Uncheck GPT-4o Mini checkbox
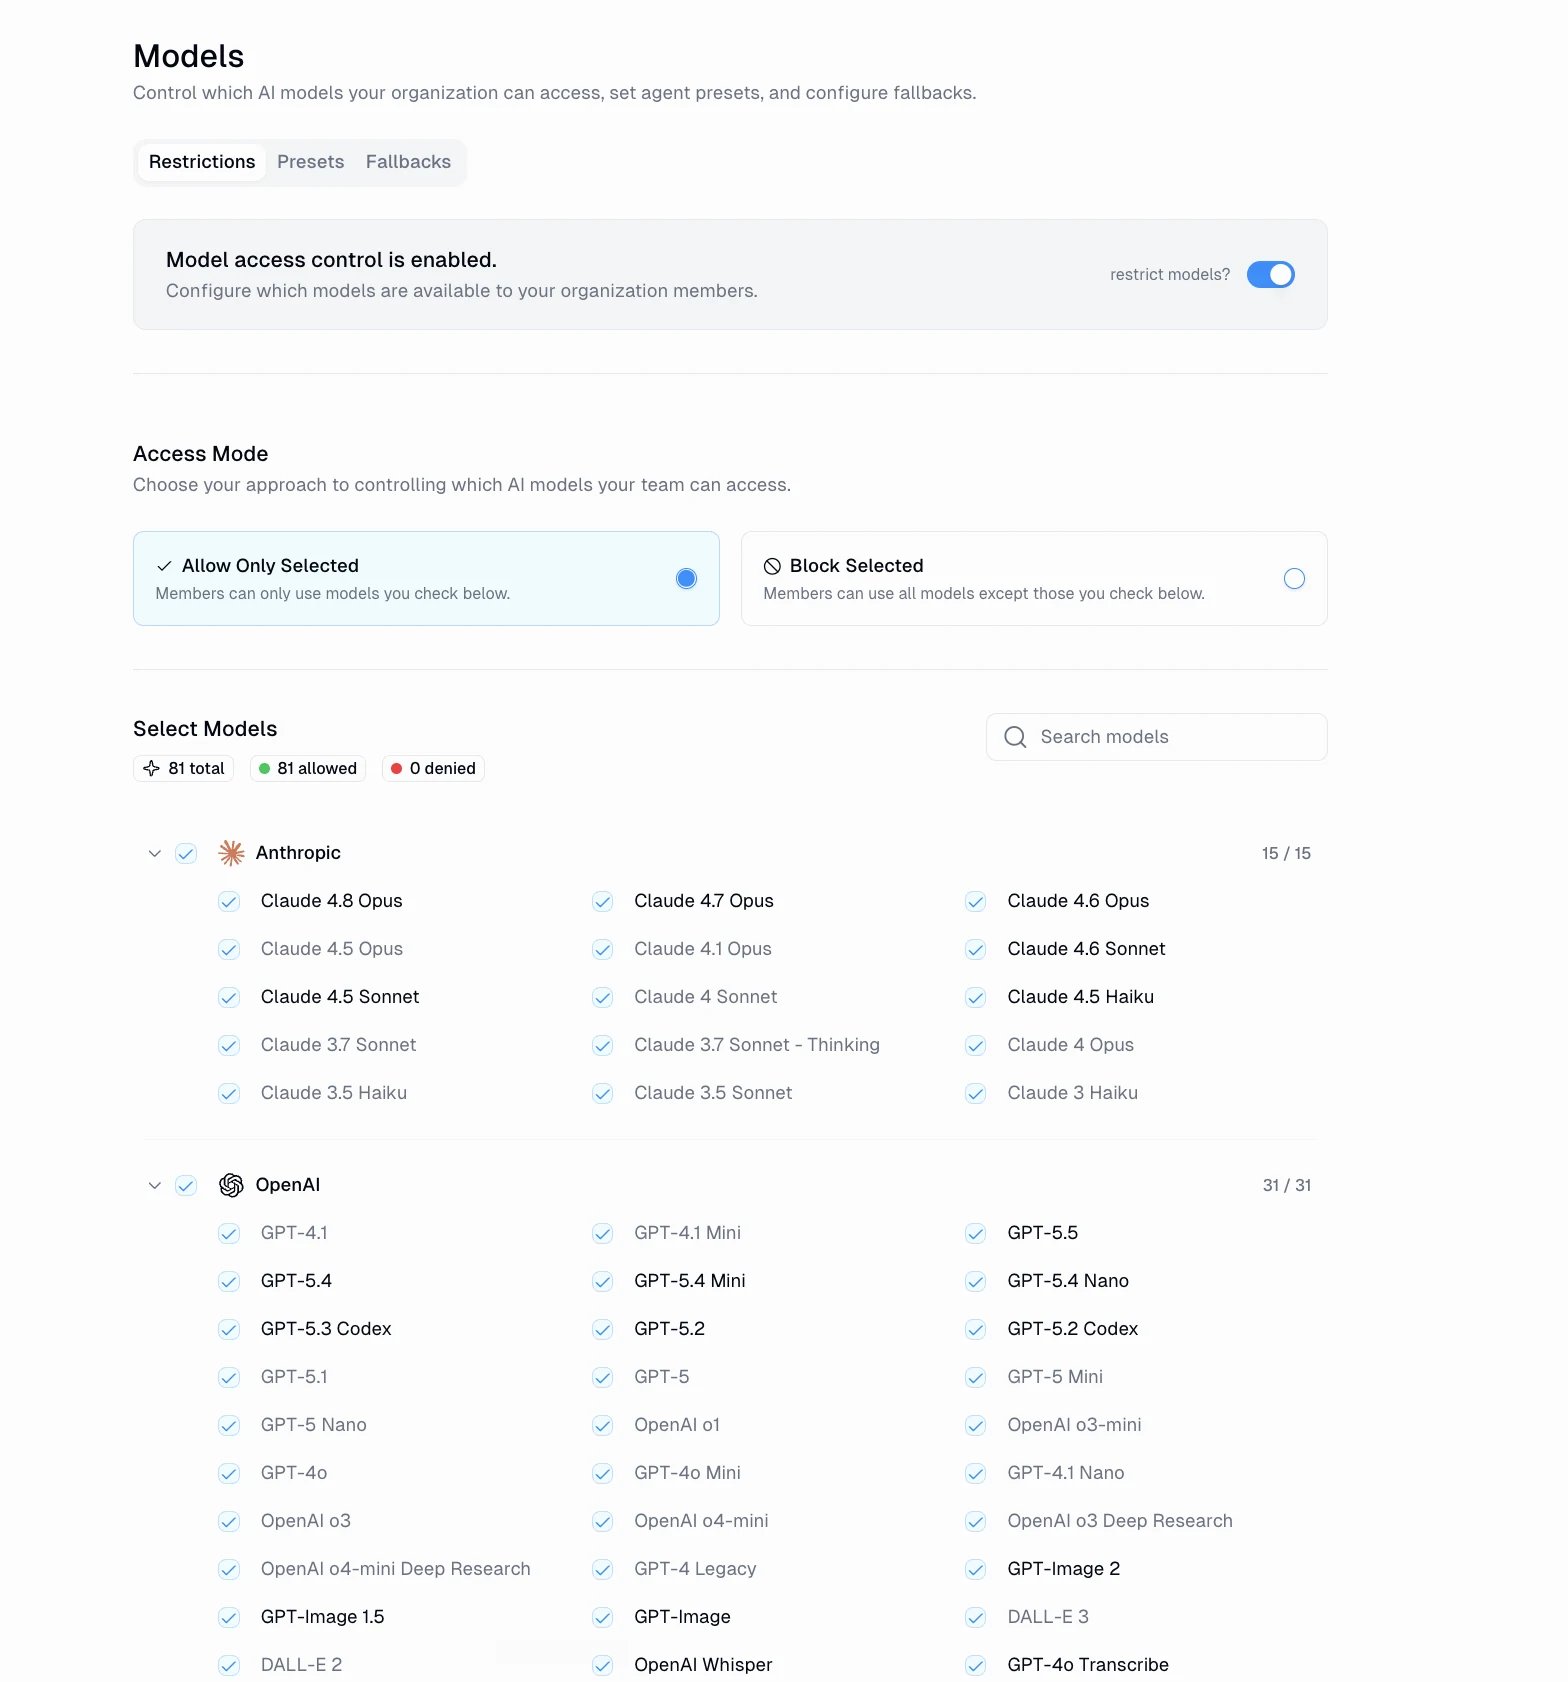This screenshot has width=1568, height=1682. [602, 1473]
